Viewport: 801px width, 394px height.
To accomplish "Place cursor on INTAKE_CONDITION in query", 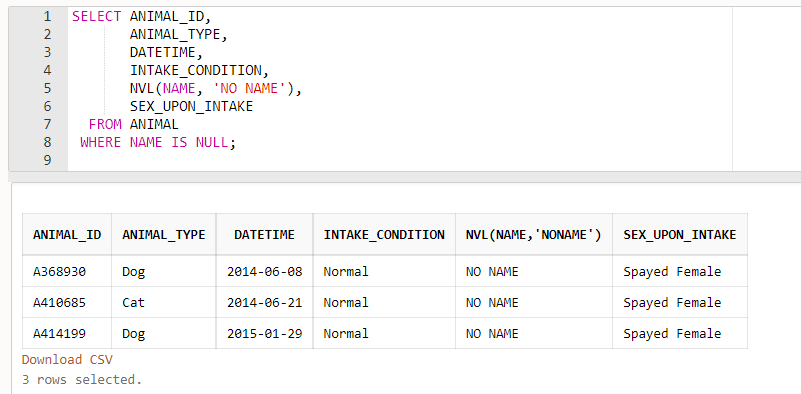I will tap(196, 71).
